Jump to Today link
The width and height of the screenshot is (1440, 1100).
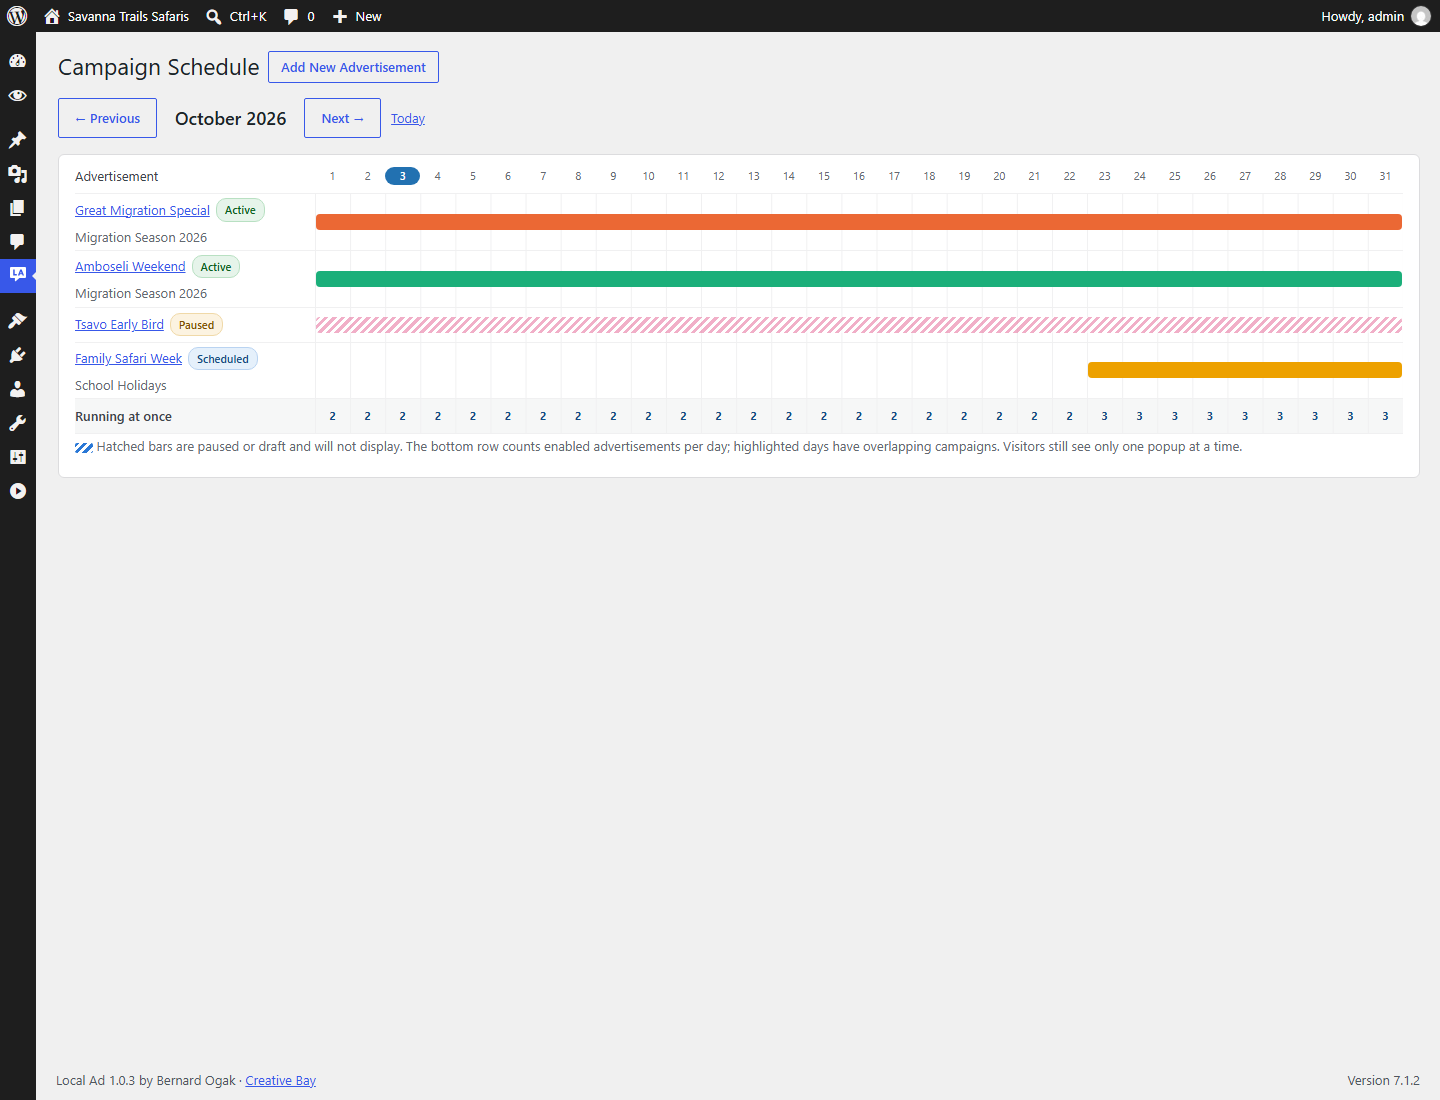click(x=408, y=118)
